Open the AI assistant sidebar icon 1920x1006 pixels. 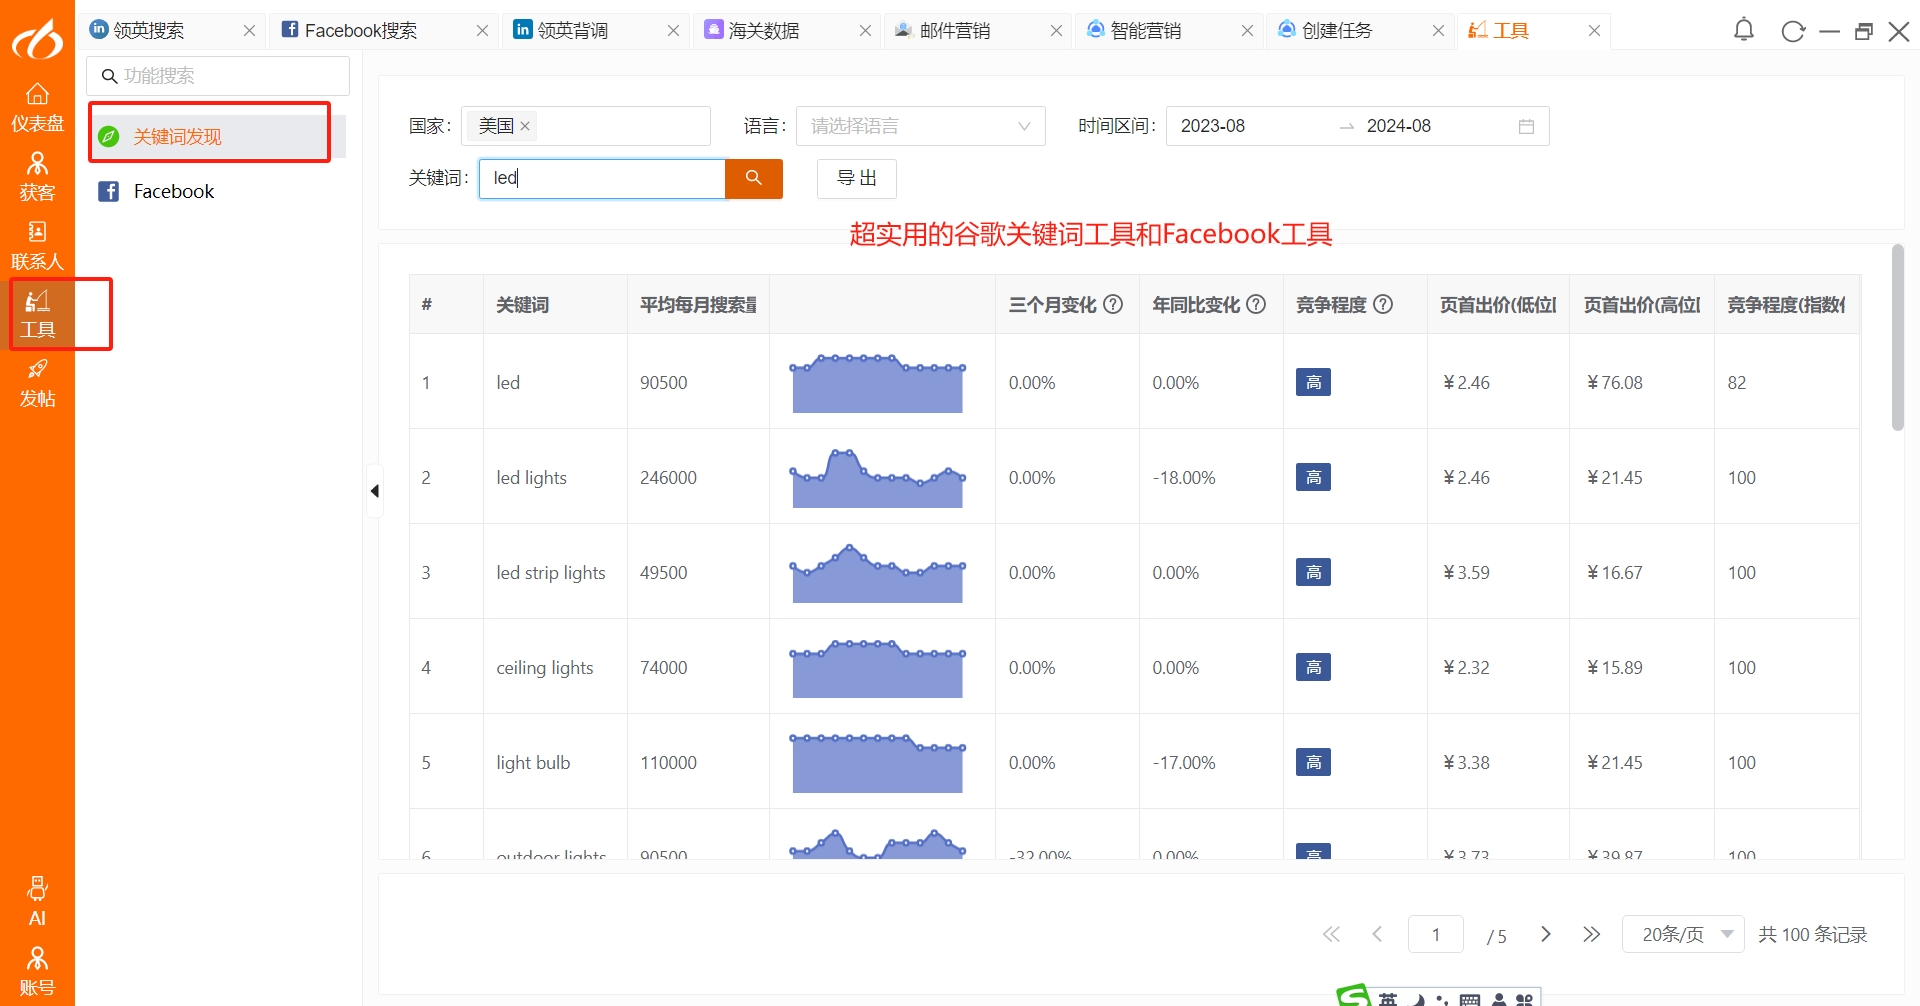37,902
